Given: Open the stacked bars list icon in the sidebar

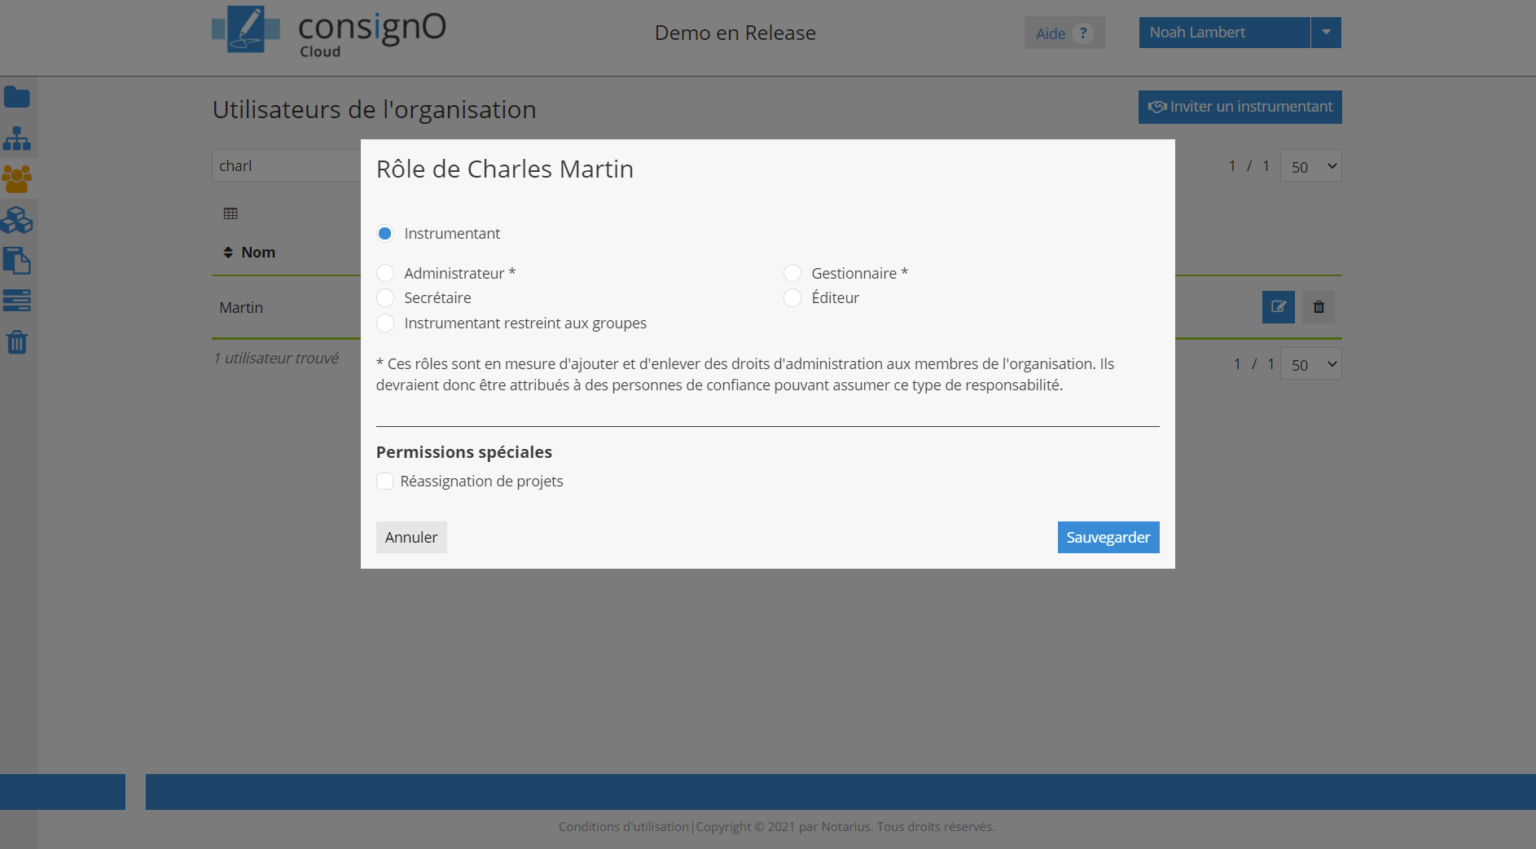Looking at the screenshot, I should tap(17, 300).
